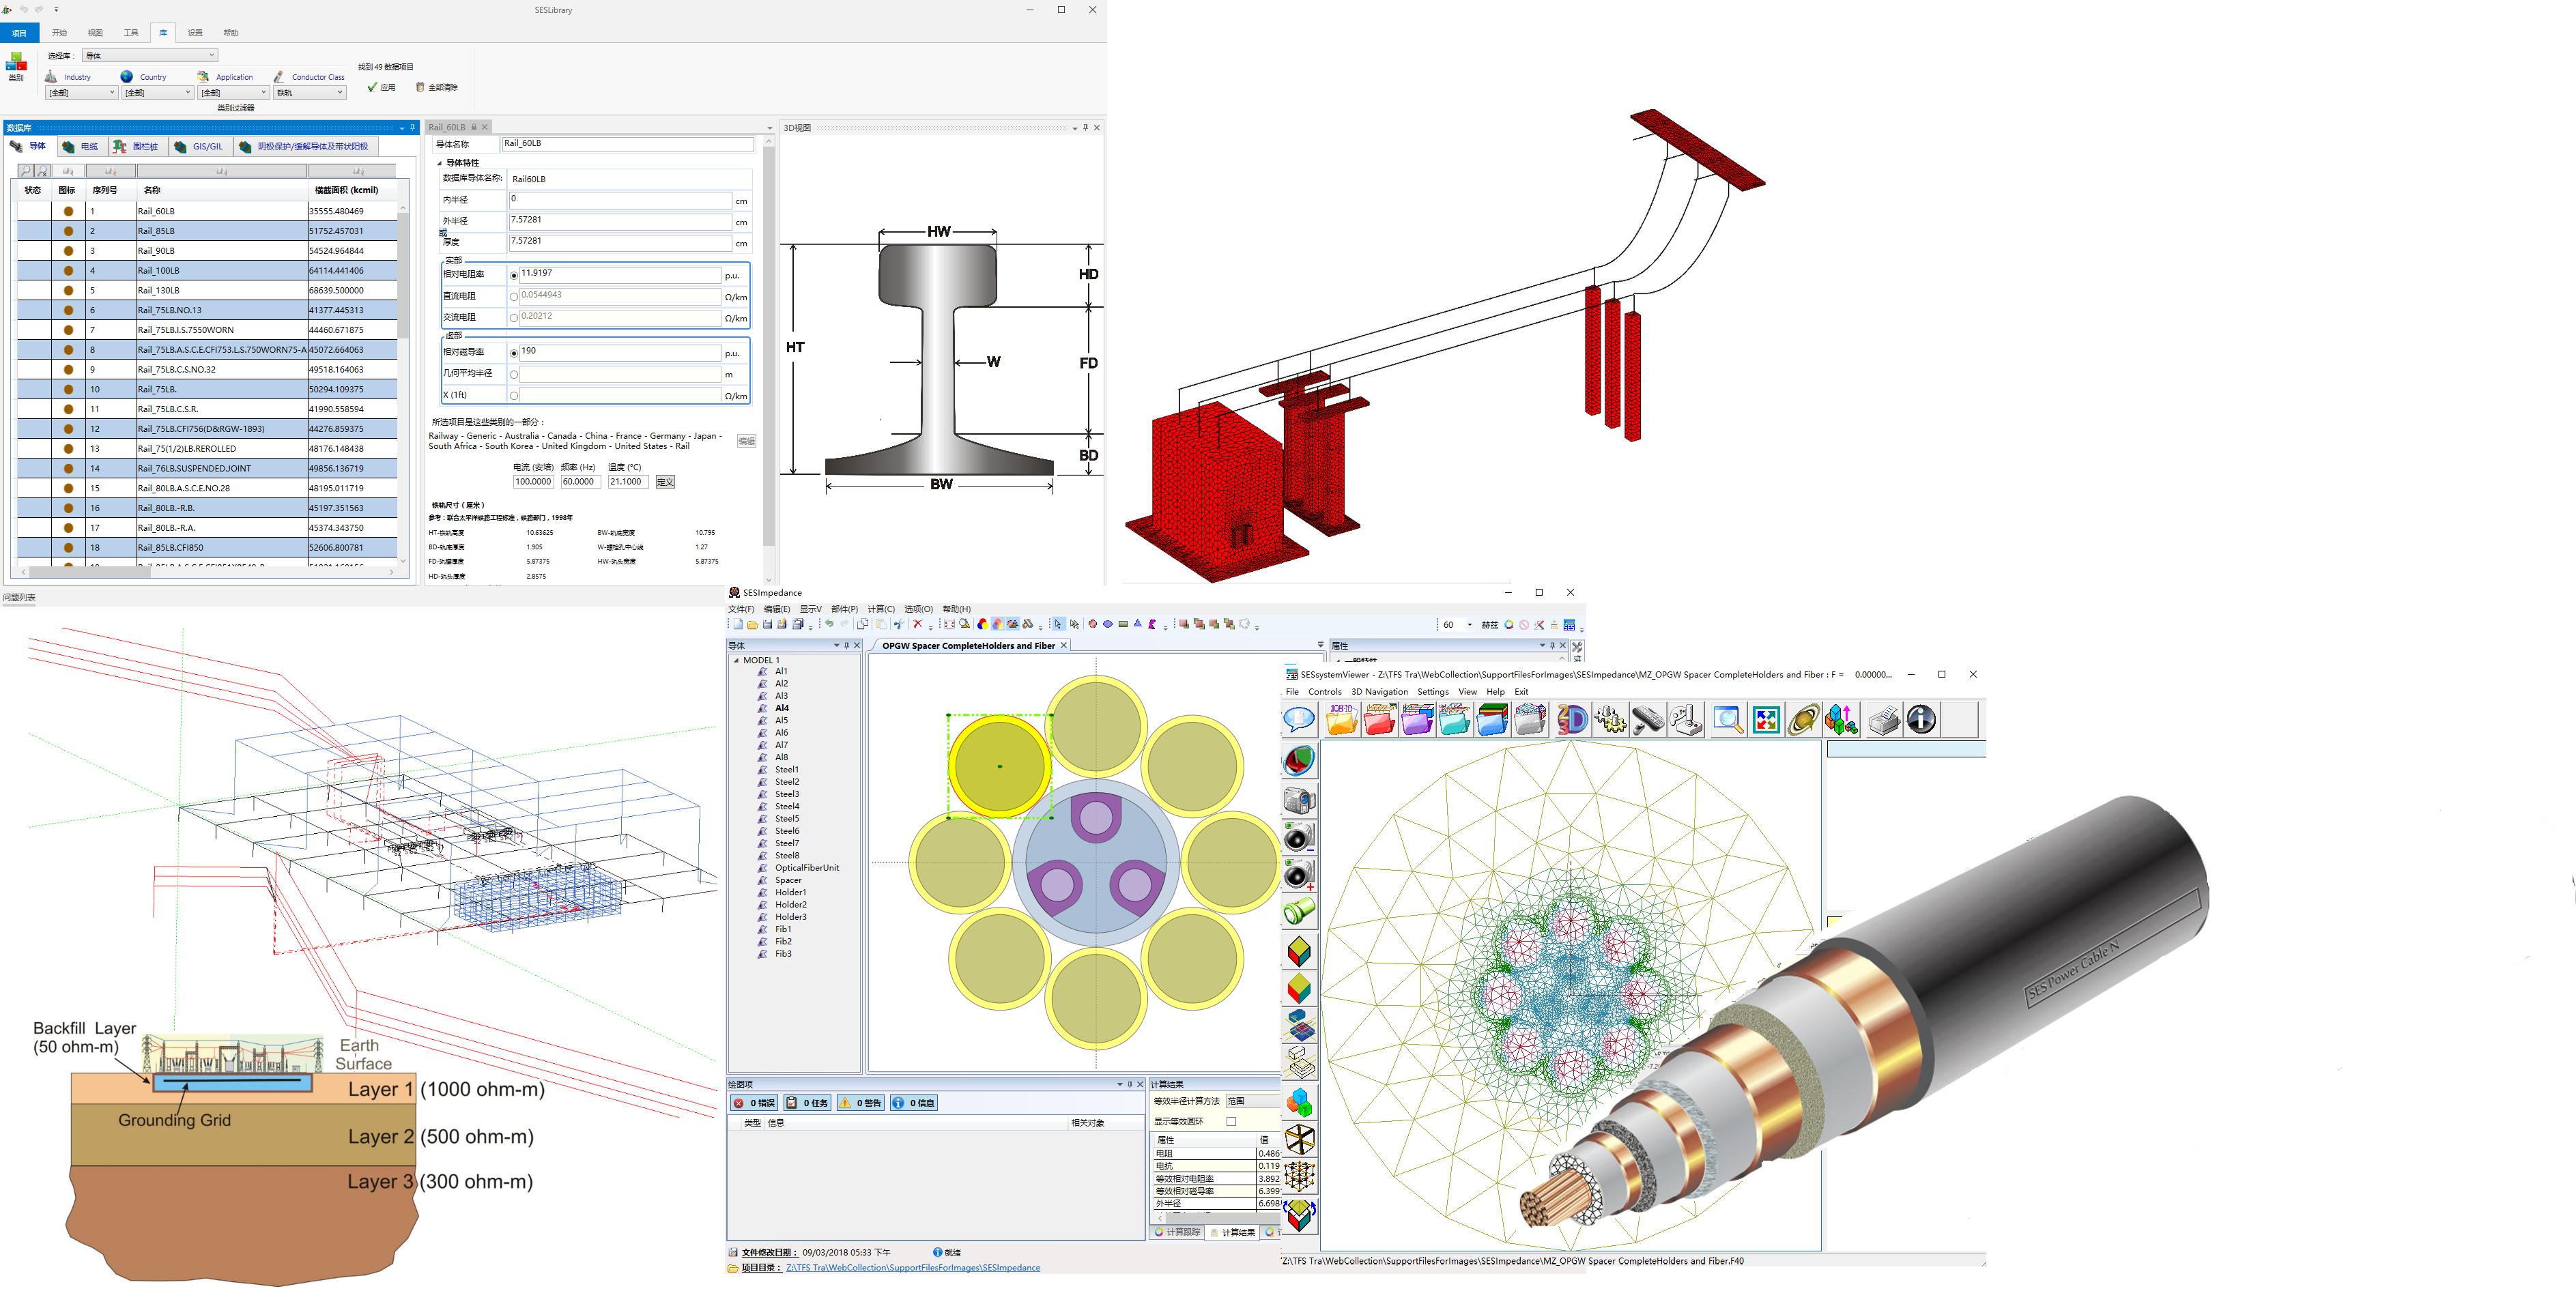Click the 0 警告 warnings filter button
Screen dimensions: 2576x1291
click(x=860, y=1103)
